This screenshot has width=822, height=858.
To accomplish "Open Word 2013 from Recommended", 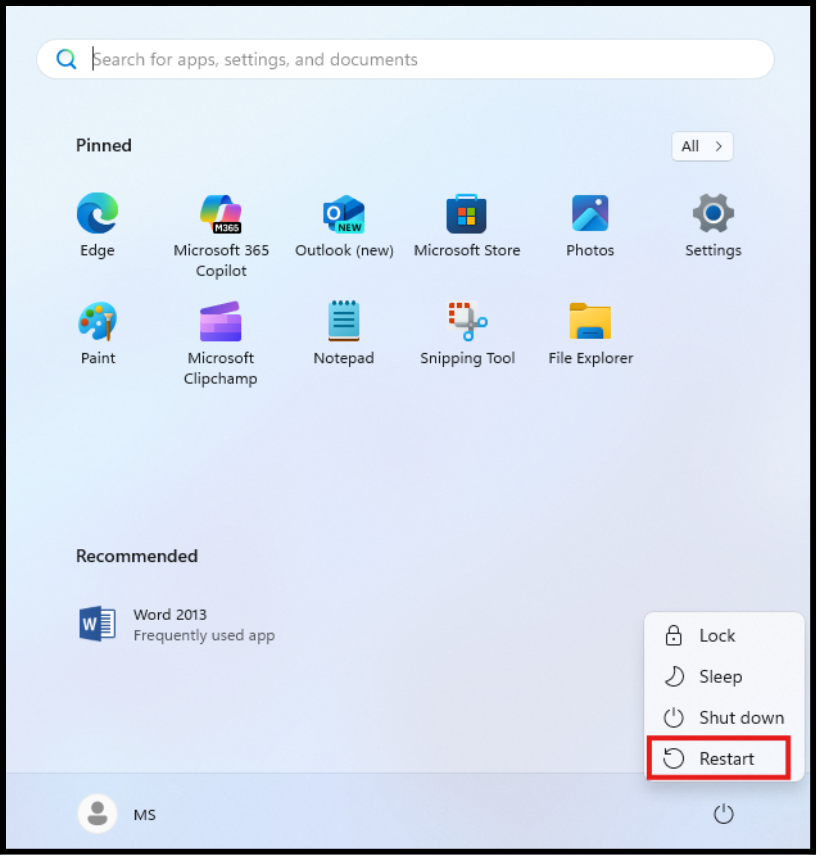I will click(176, 624).
